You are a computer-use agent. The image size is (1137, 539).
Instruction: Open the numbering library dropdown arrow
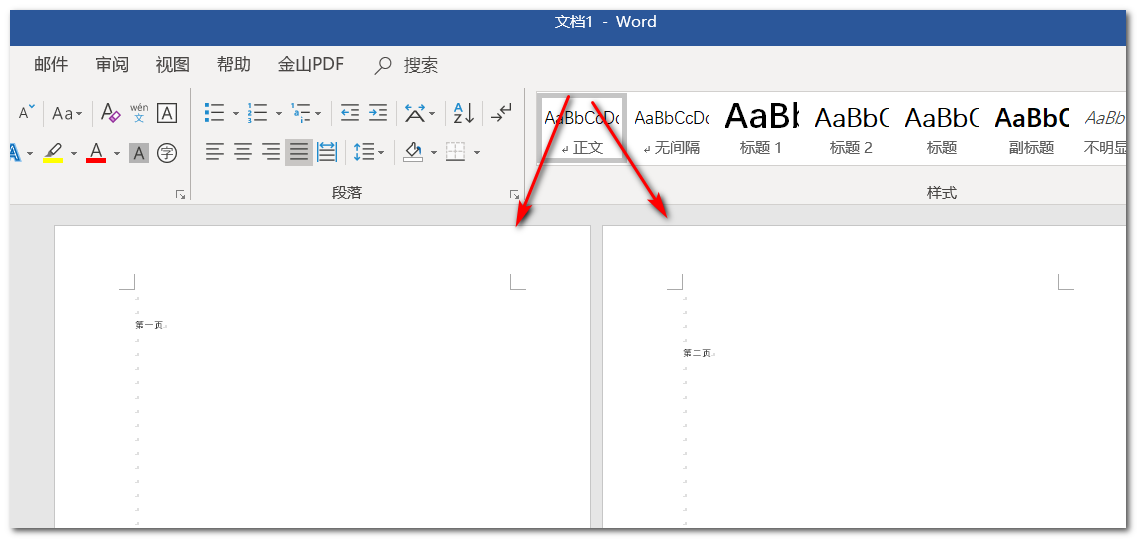pyautogui.click(x=278, y=114)
